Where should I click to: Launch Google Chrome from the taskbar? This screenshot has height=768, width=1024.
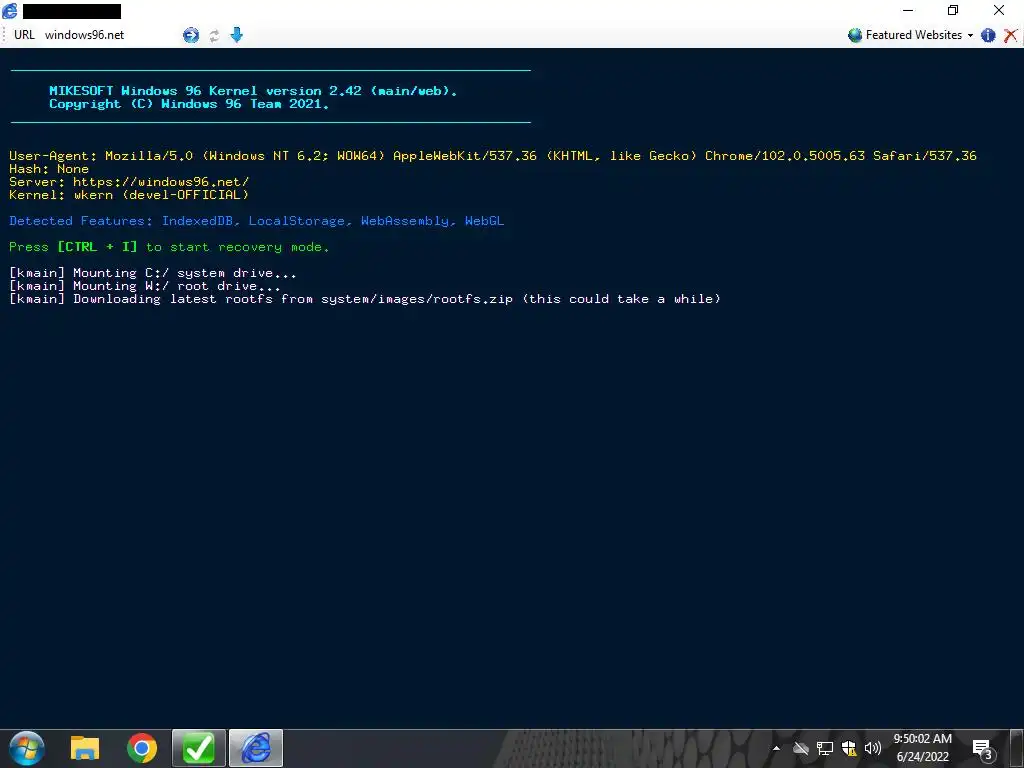(x=142, y=748)
